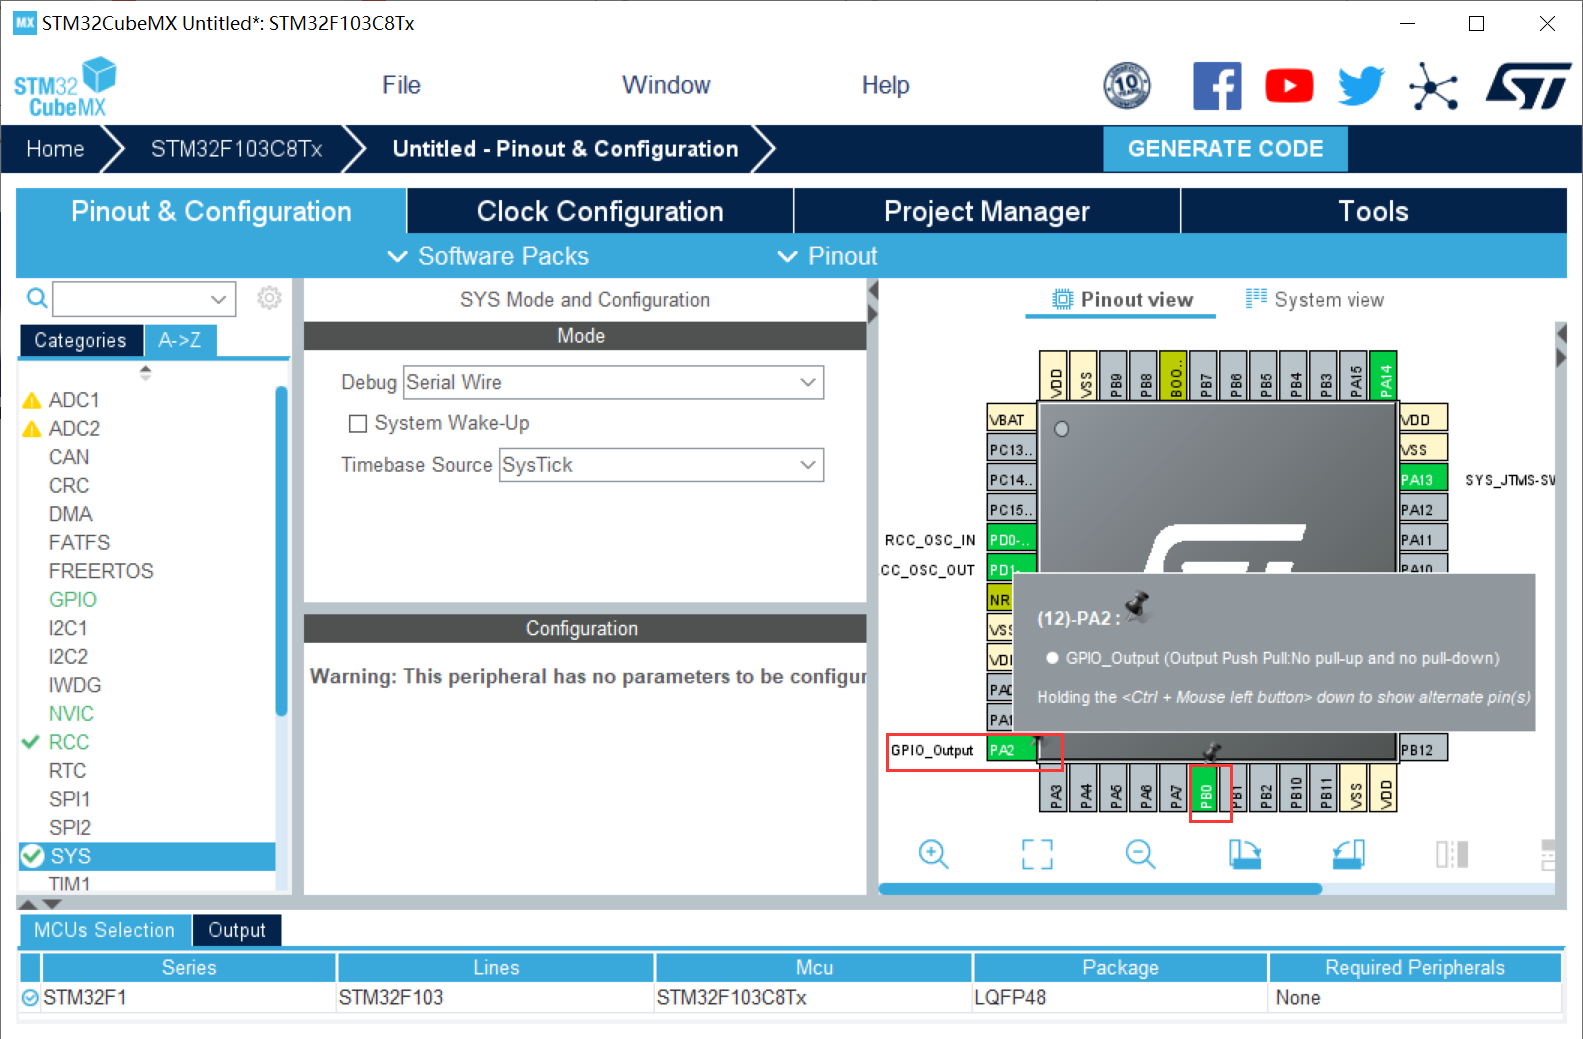Select the RCC category item
The image size is (1583, 1039).
[x=69, y=742]
